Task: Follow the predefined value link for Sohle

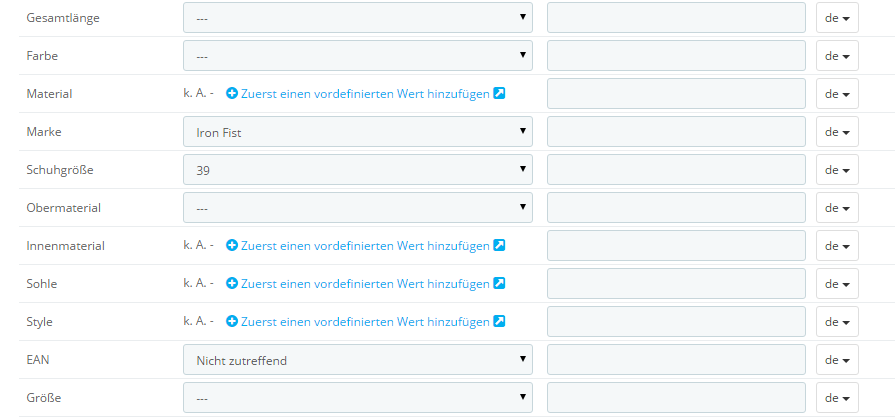Action: tap(365, 284)
